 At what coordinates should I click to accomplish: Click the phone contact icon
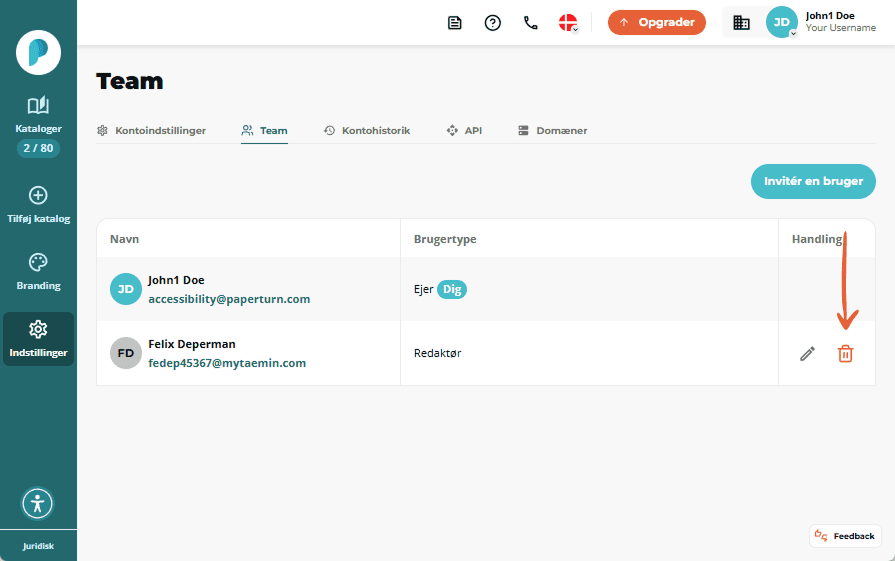tap(531, 23)
